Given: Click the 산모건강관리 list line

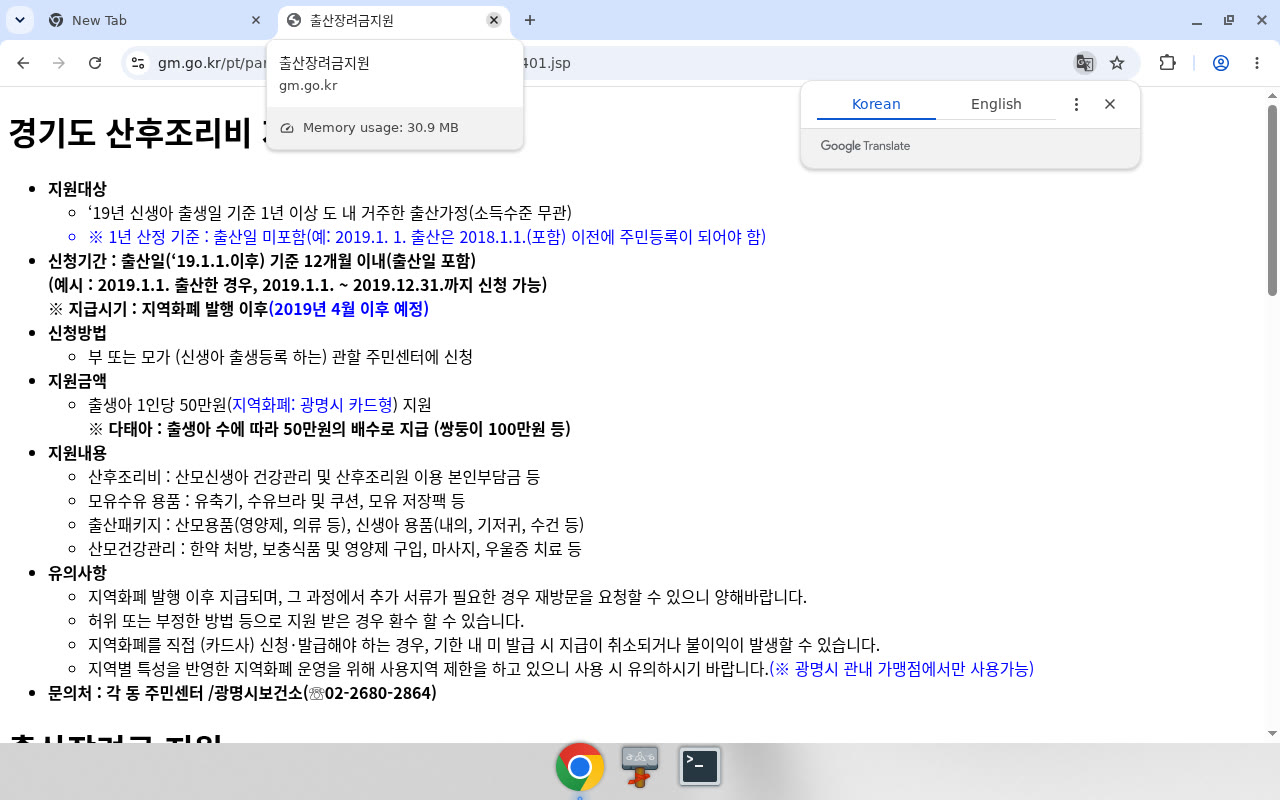Looking at the screenshot, I should (x=335, y=549).
